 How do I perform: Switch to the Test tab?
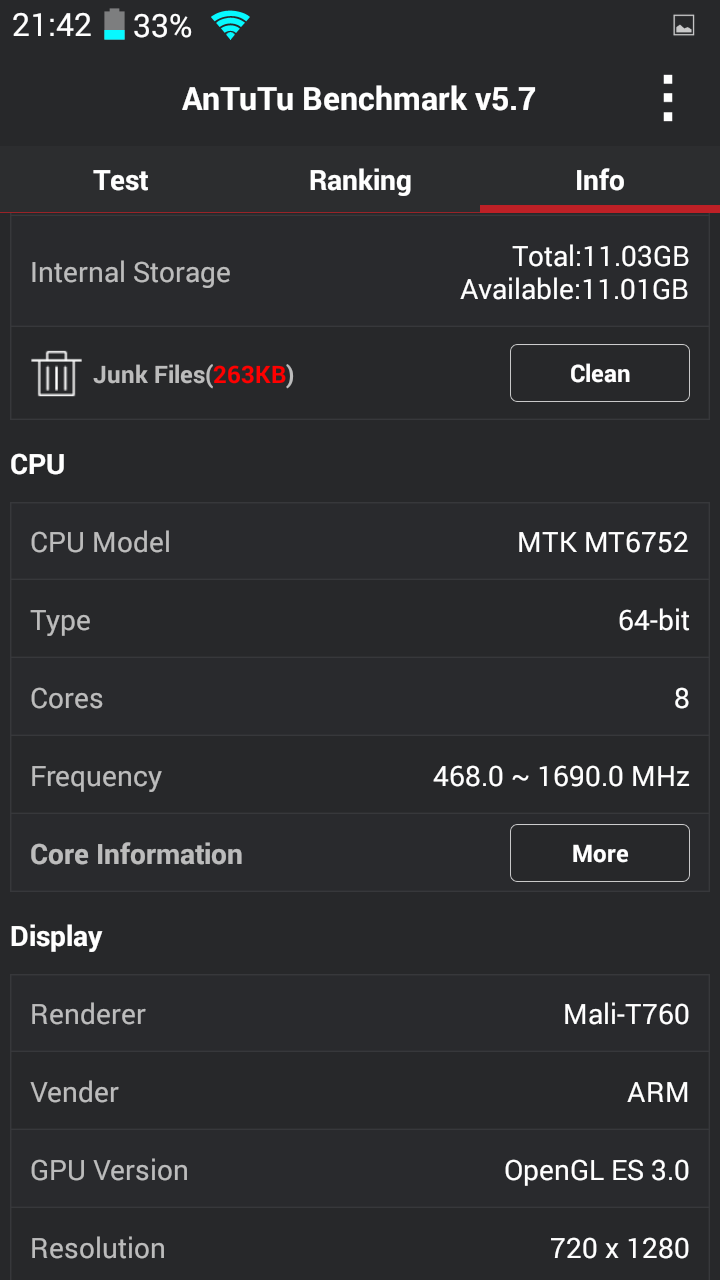pyautogui.click(x=120, y=180)
